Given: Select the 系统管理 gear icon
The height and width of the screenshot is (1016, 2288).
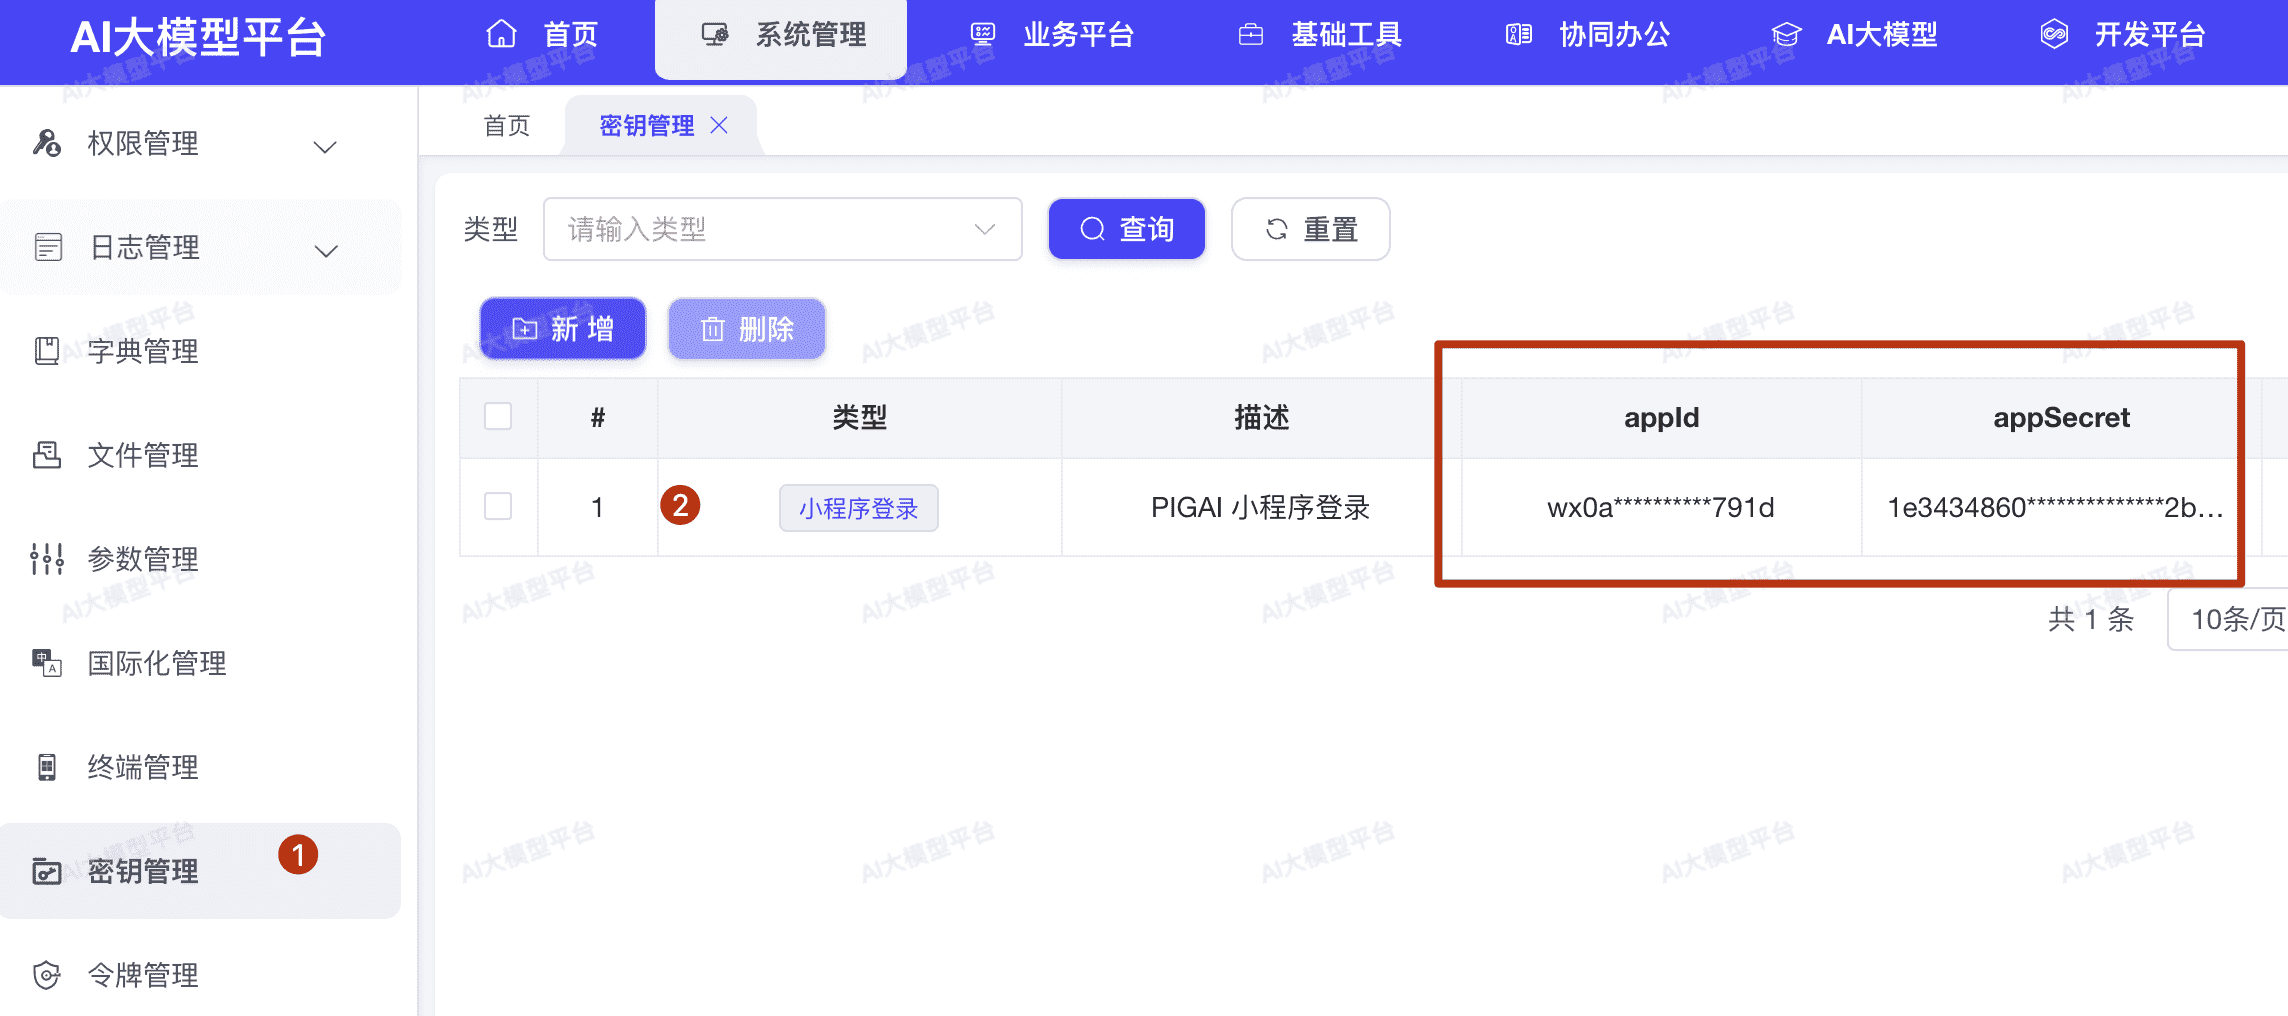Looking at the screenshot, I should [713, 33].
